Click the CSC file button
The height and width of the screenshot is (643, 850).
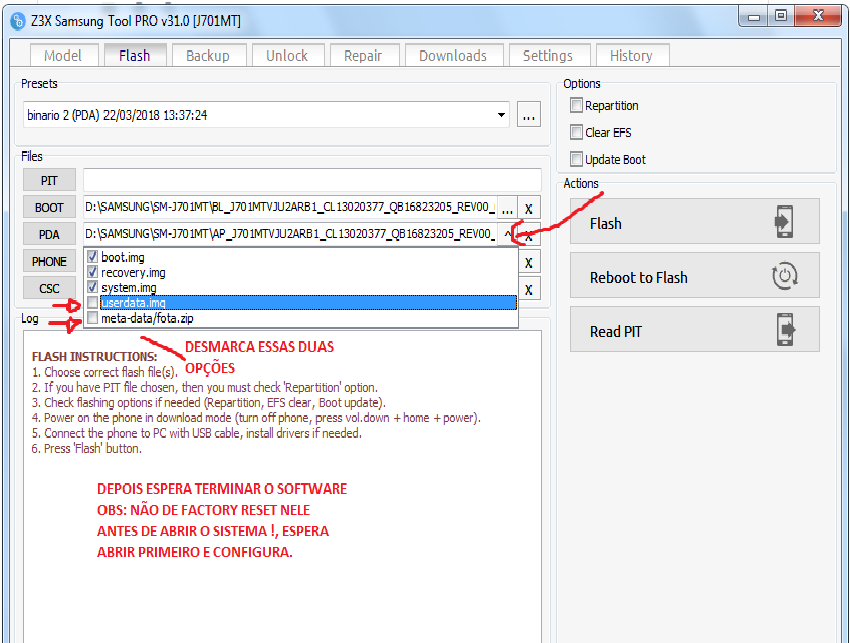tap(49, 288)
